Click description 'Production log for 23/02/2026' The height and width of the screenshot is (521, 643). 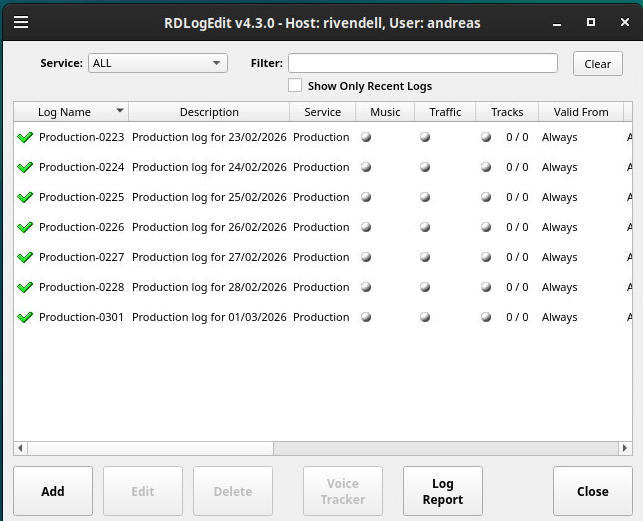[209, 137]
